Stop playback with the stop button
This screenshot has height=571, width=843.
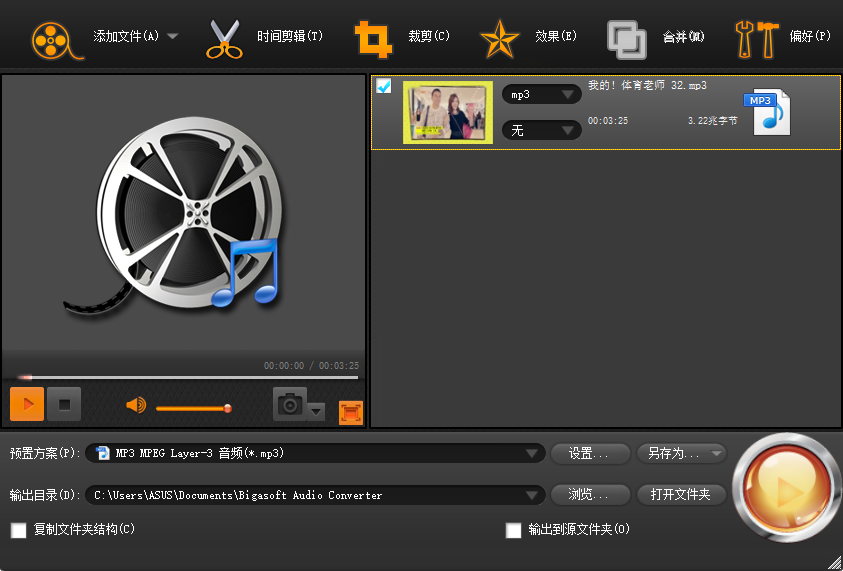tap(64, 404)
